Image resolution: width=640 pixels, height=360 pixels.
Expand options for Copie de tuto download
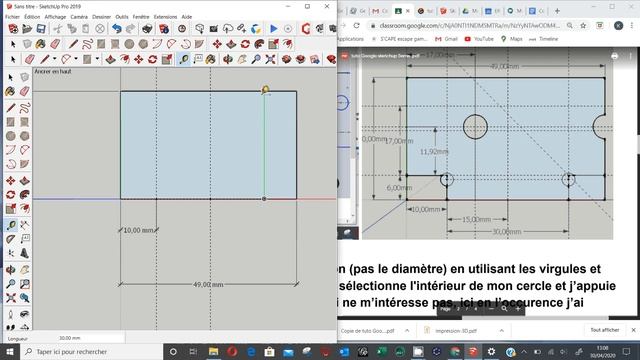point(407,331)
